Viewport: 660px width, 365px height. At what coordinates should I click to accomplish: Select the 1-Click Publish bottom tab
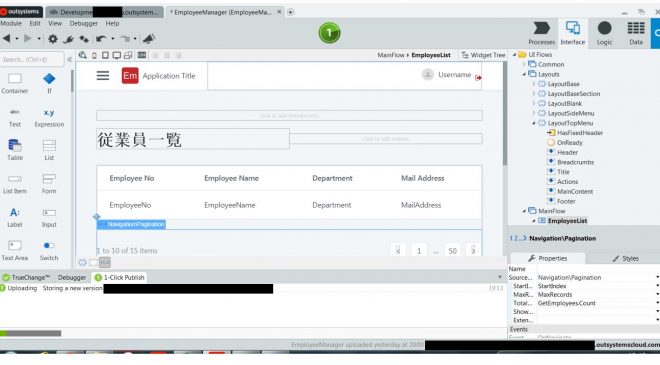pyautogui.click(x=120, y=277)
